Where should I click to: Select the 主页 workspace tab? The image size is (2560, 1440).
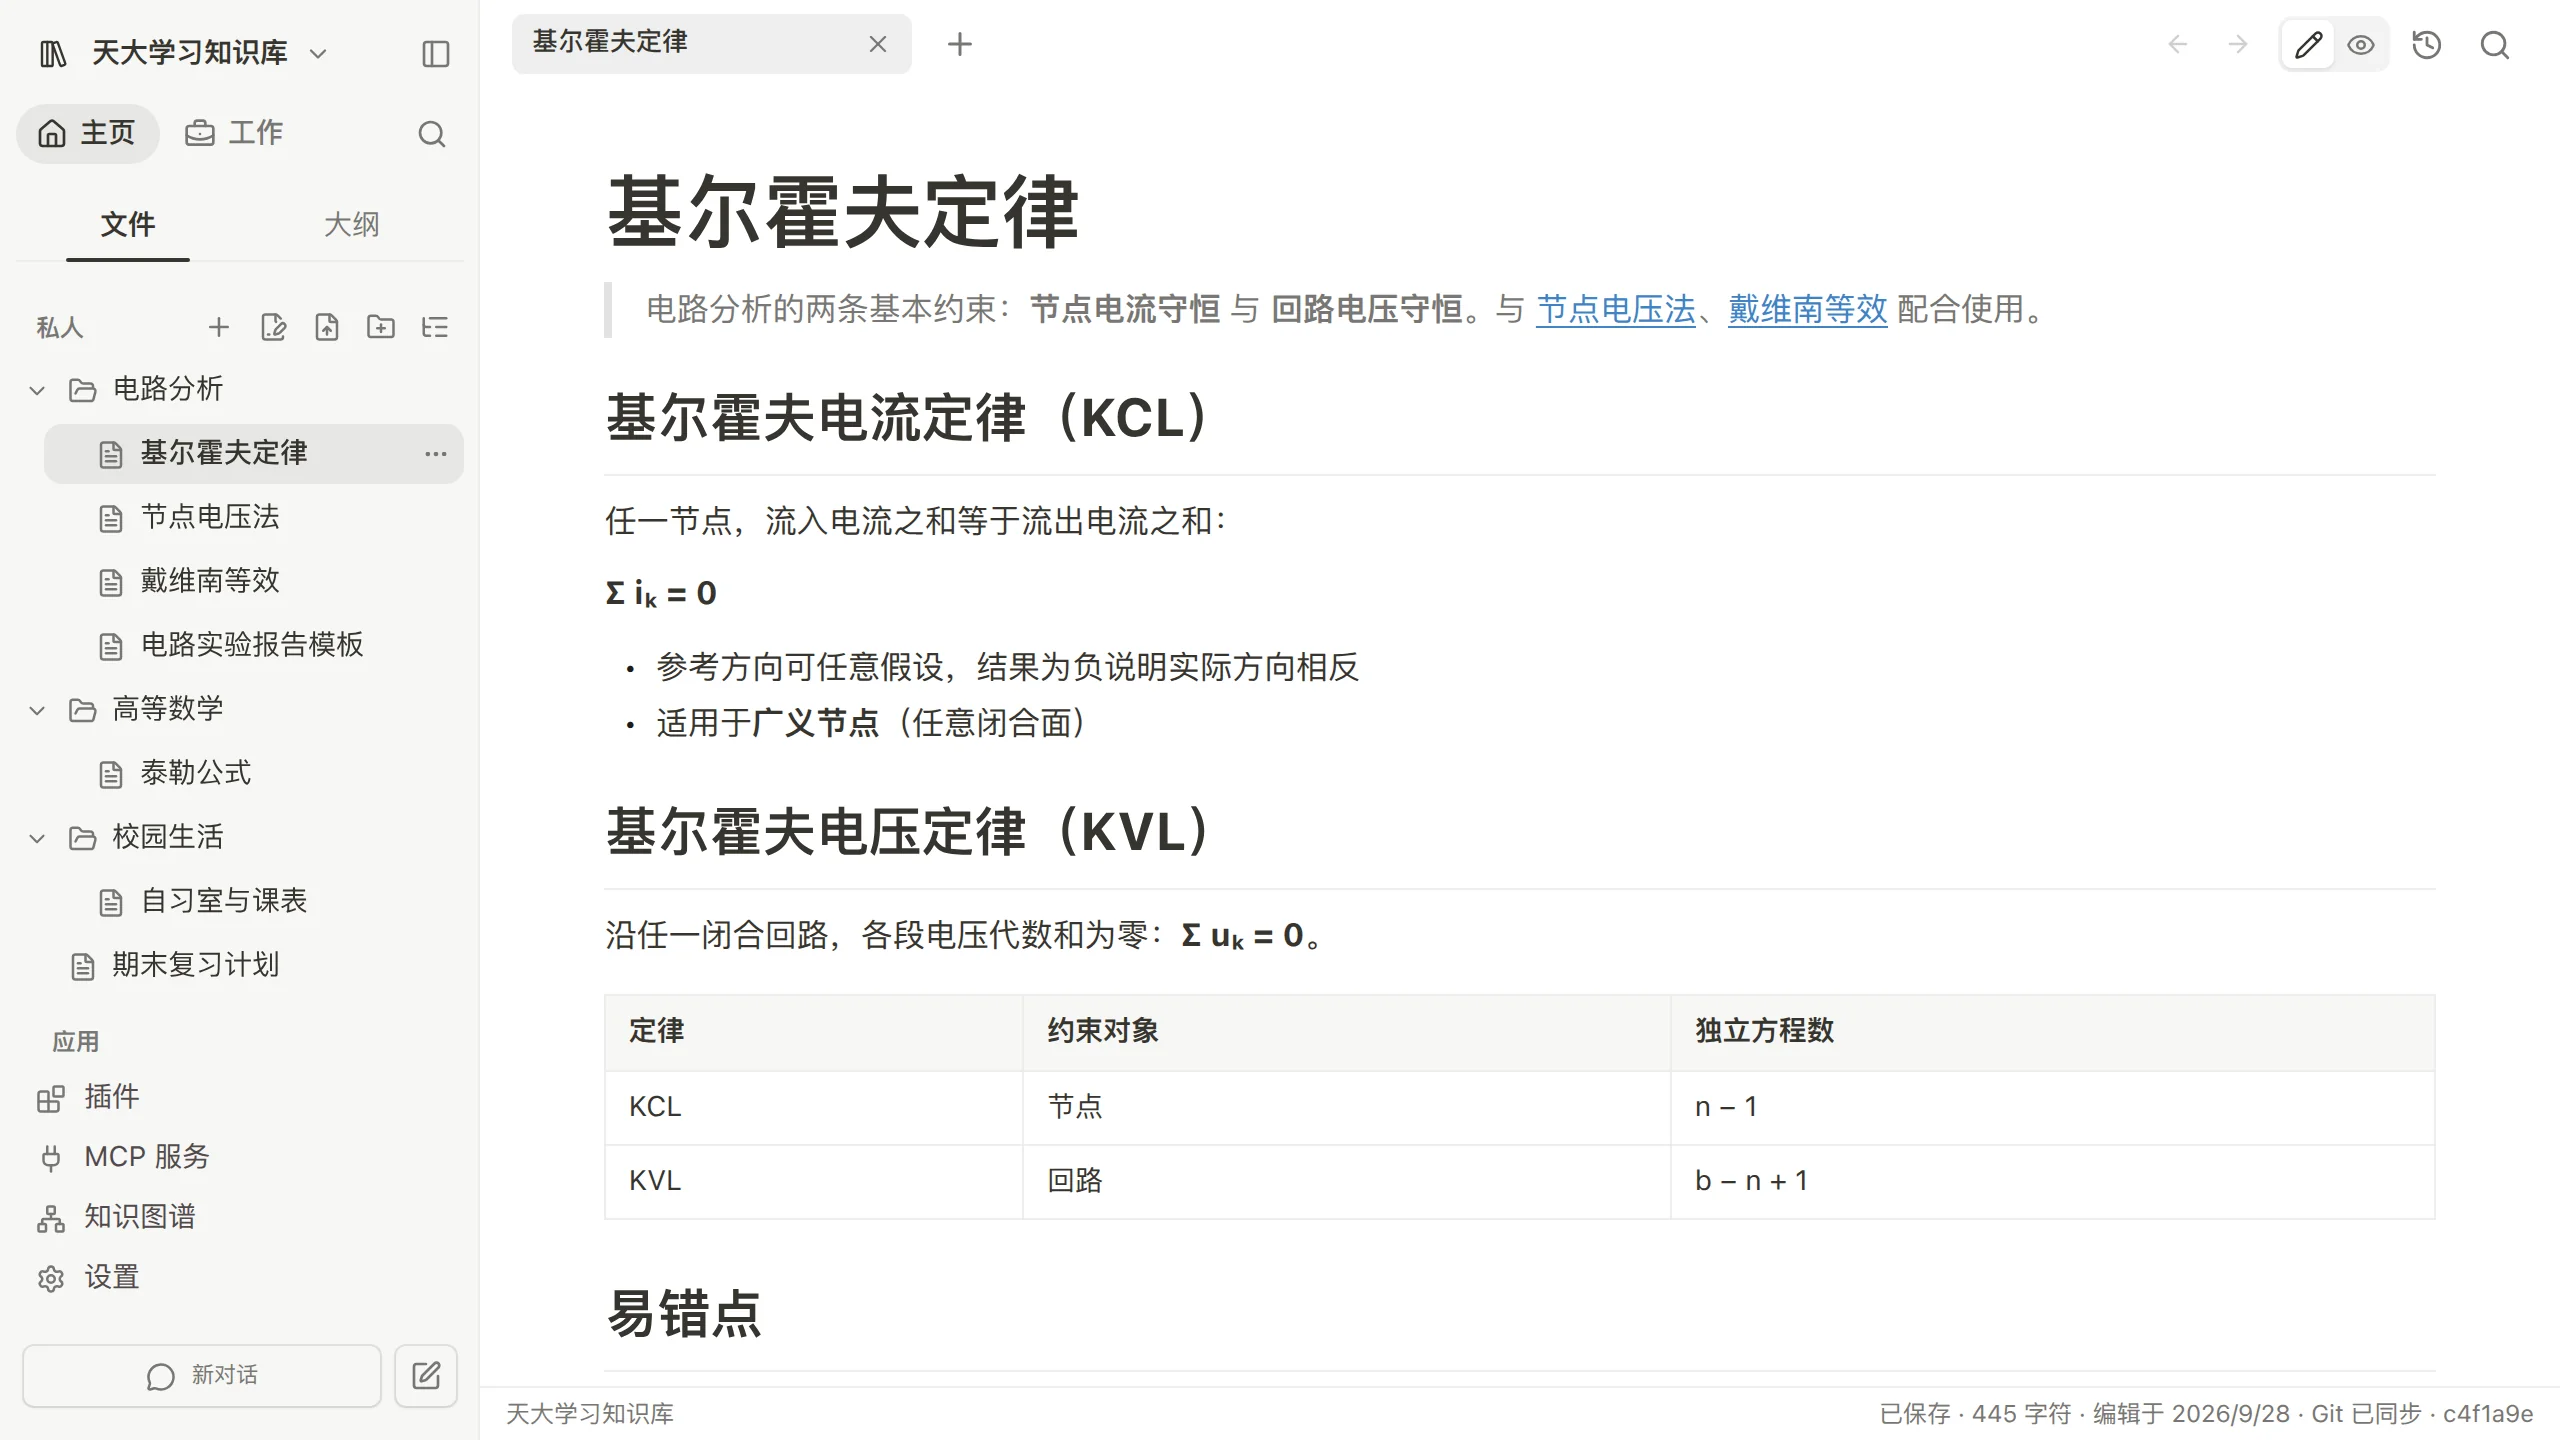click(x=87, y=133)
